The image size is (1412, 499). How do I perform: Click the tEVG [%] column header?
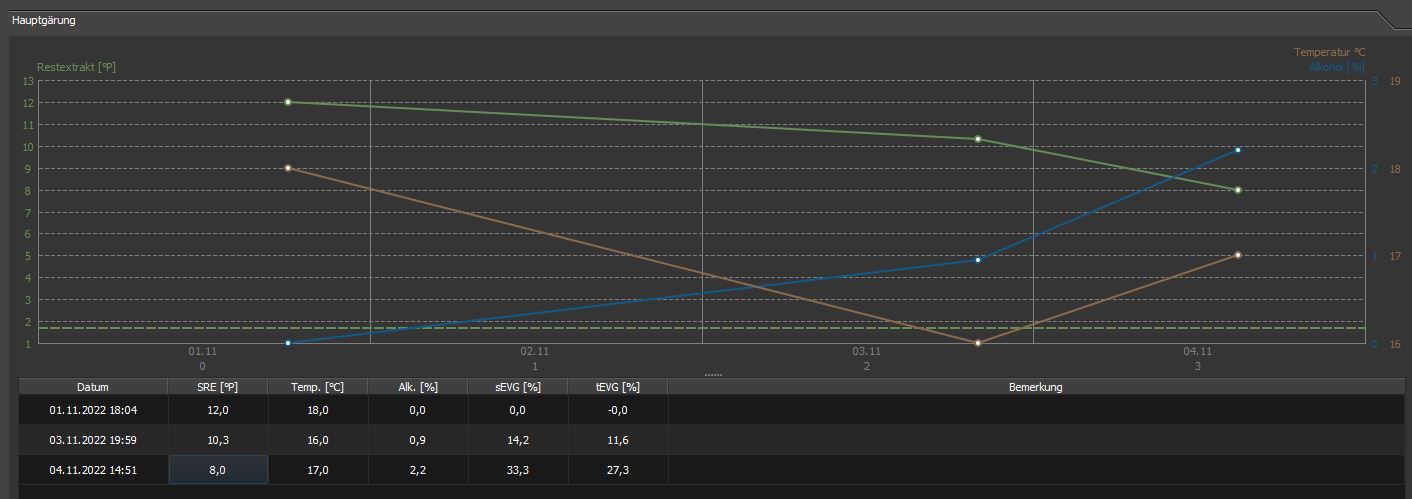[617, 387]
